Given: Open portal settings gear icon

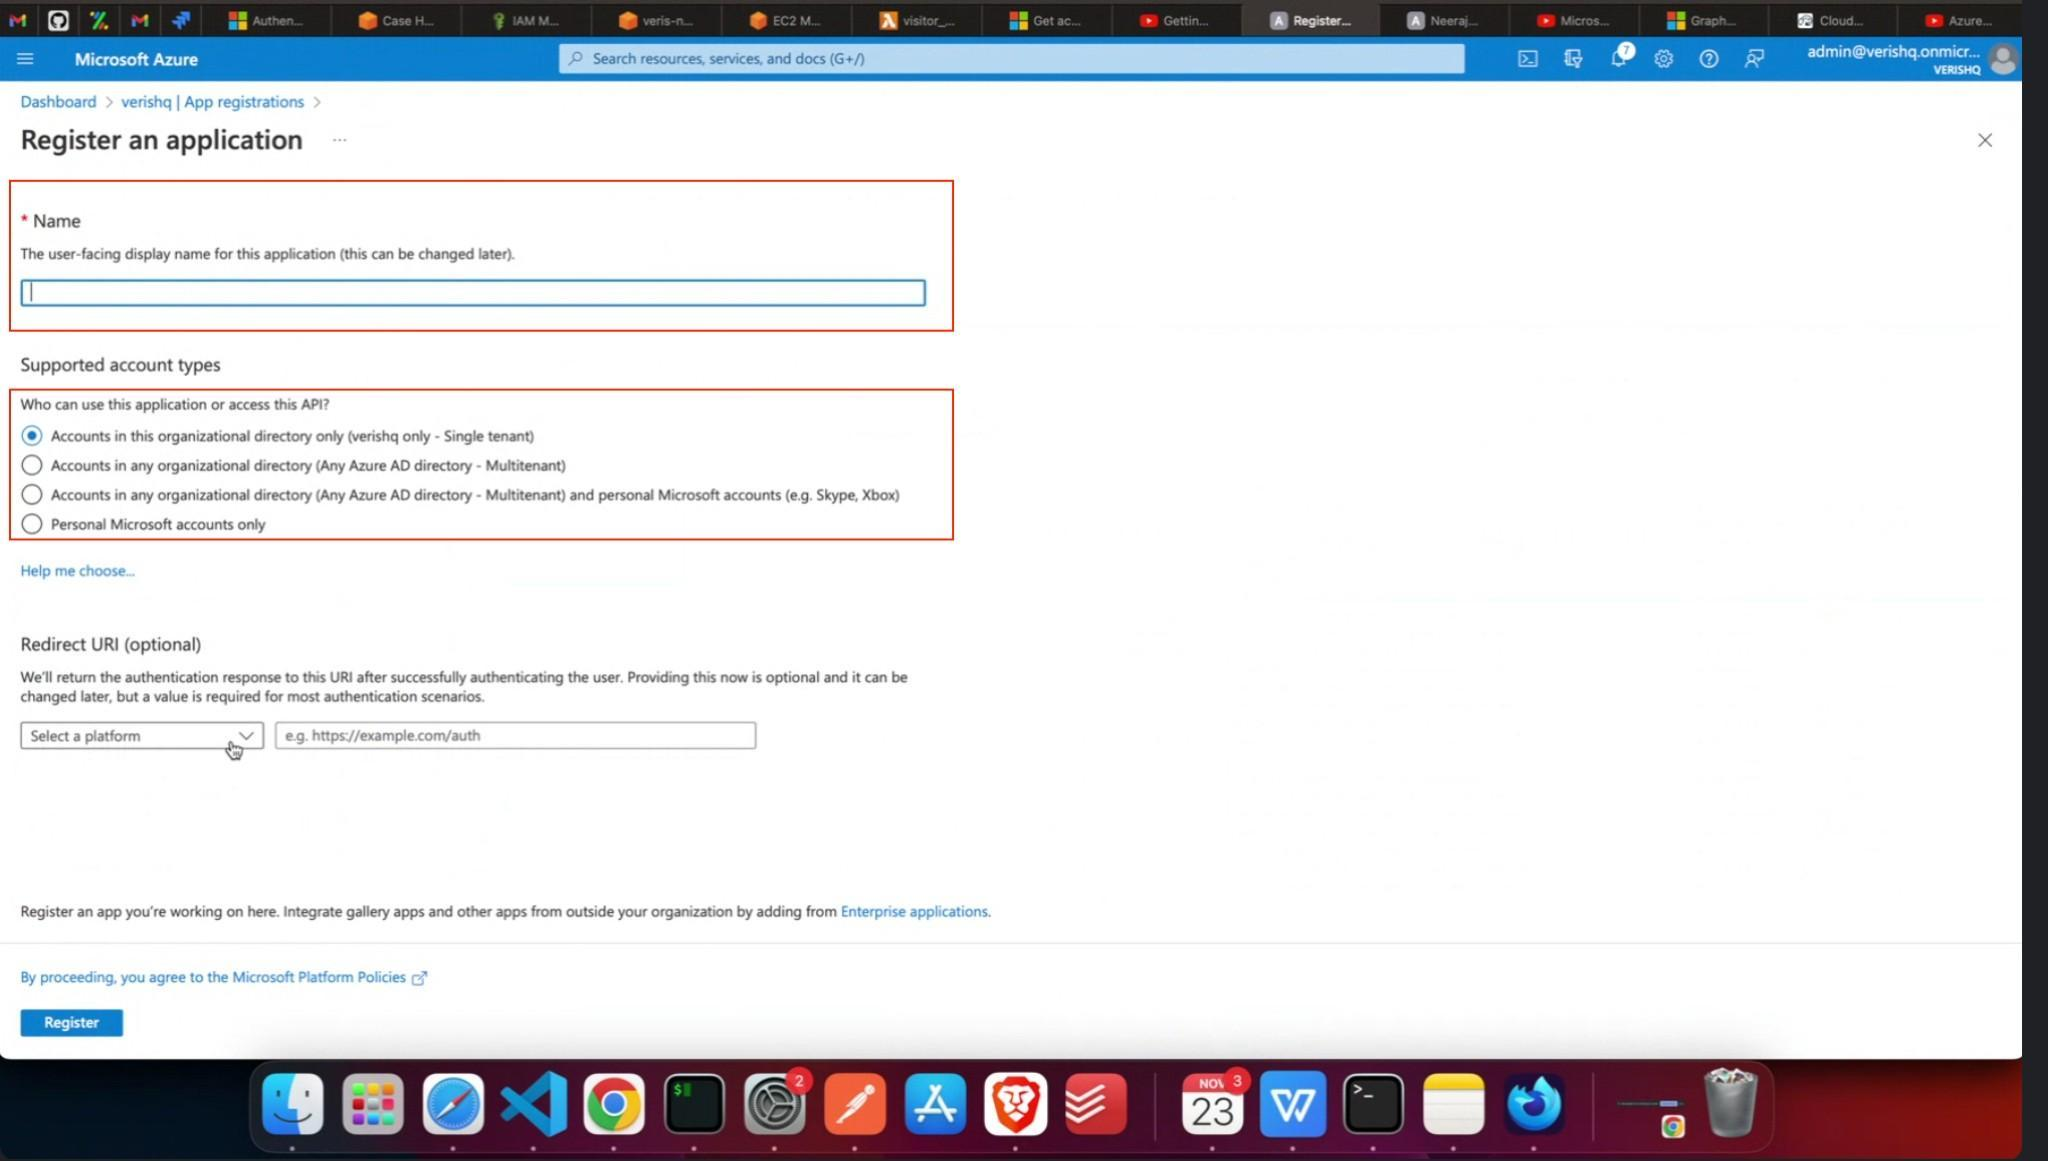Looking at the screenshot, I should click(x=1663, y=59).
